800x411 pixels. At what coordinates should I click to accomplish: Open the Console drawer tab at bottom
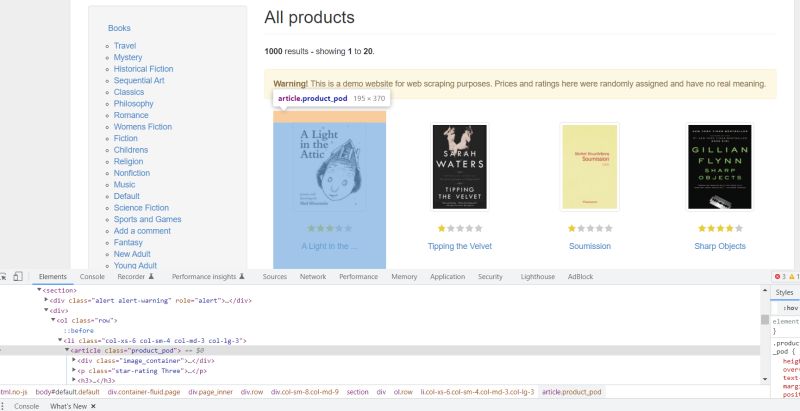pyautogui.click(x=26, y=406)
